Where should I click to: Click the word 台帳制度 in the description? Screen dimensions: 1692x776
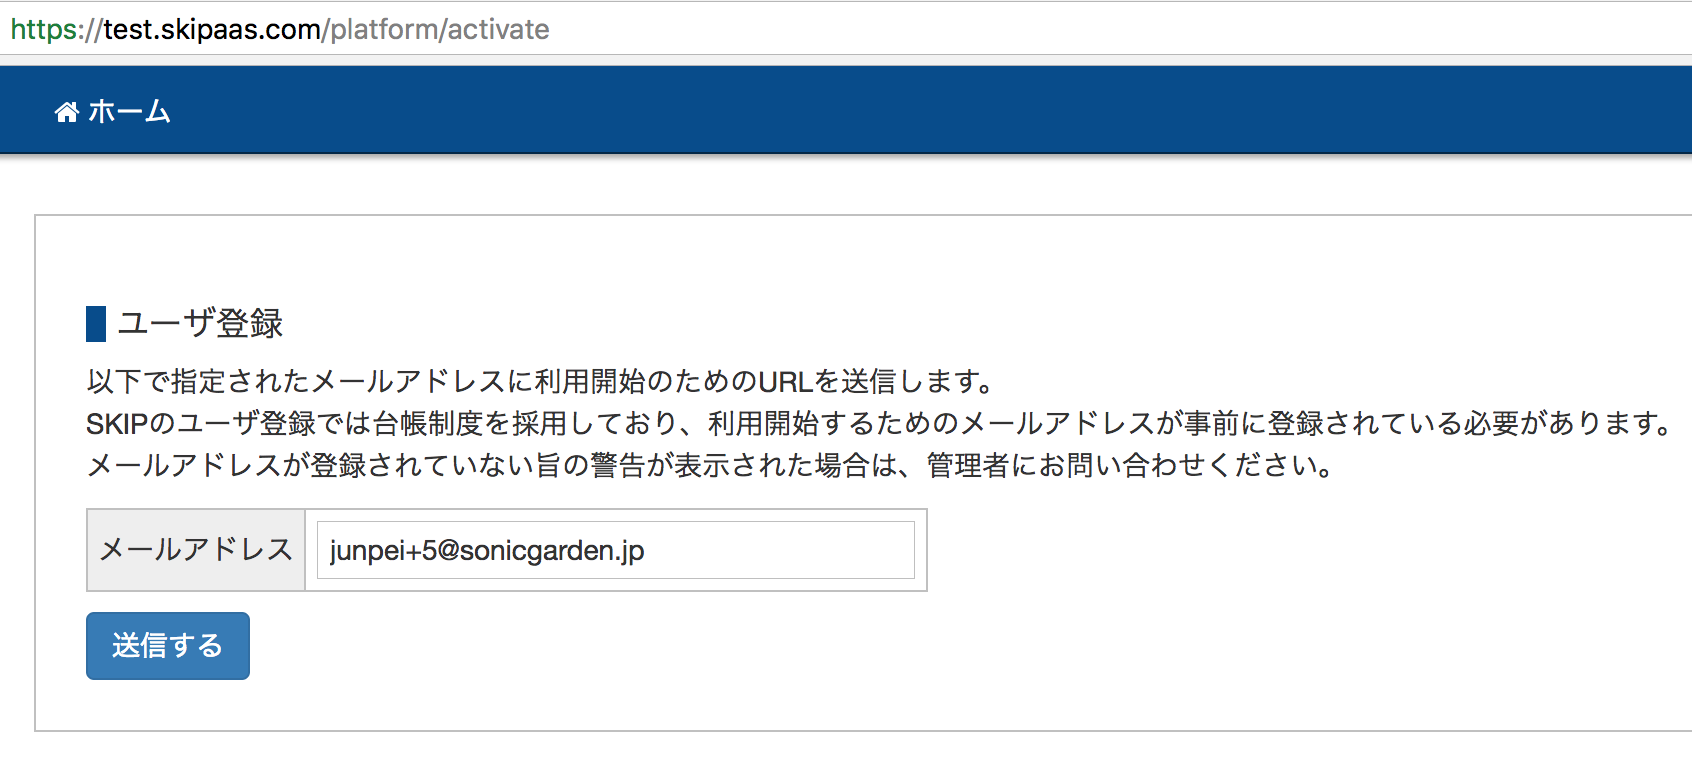coord(428,423)
